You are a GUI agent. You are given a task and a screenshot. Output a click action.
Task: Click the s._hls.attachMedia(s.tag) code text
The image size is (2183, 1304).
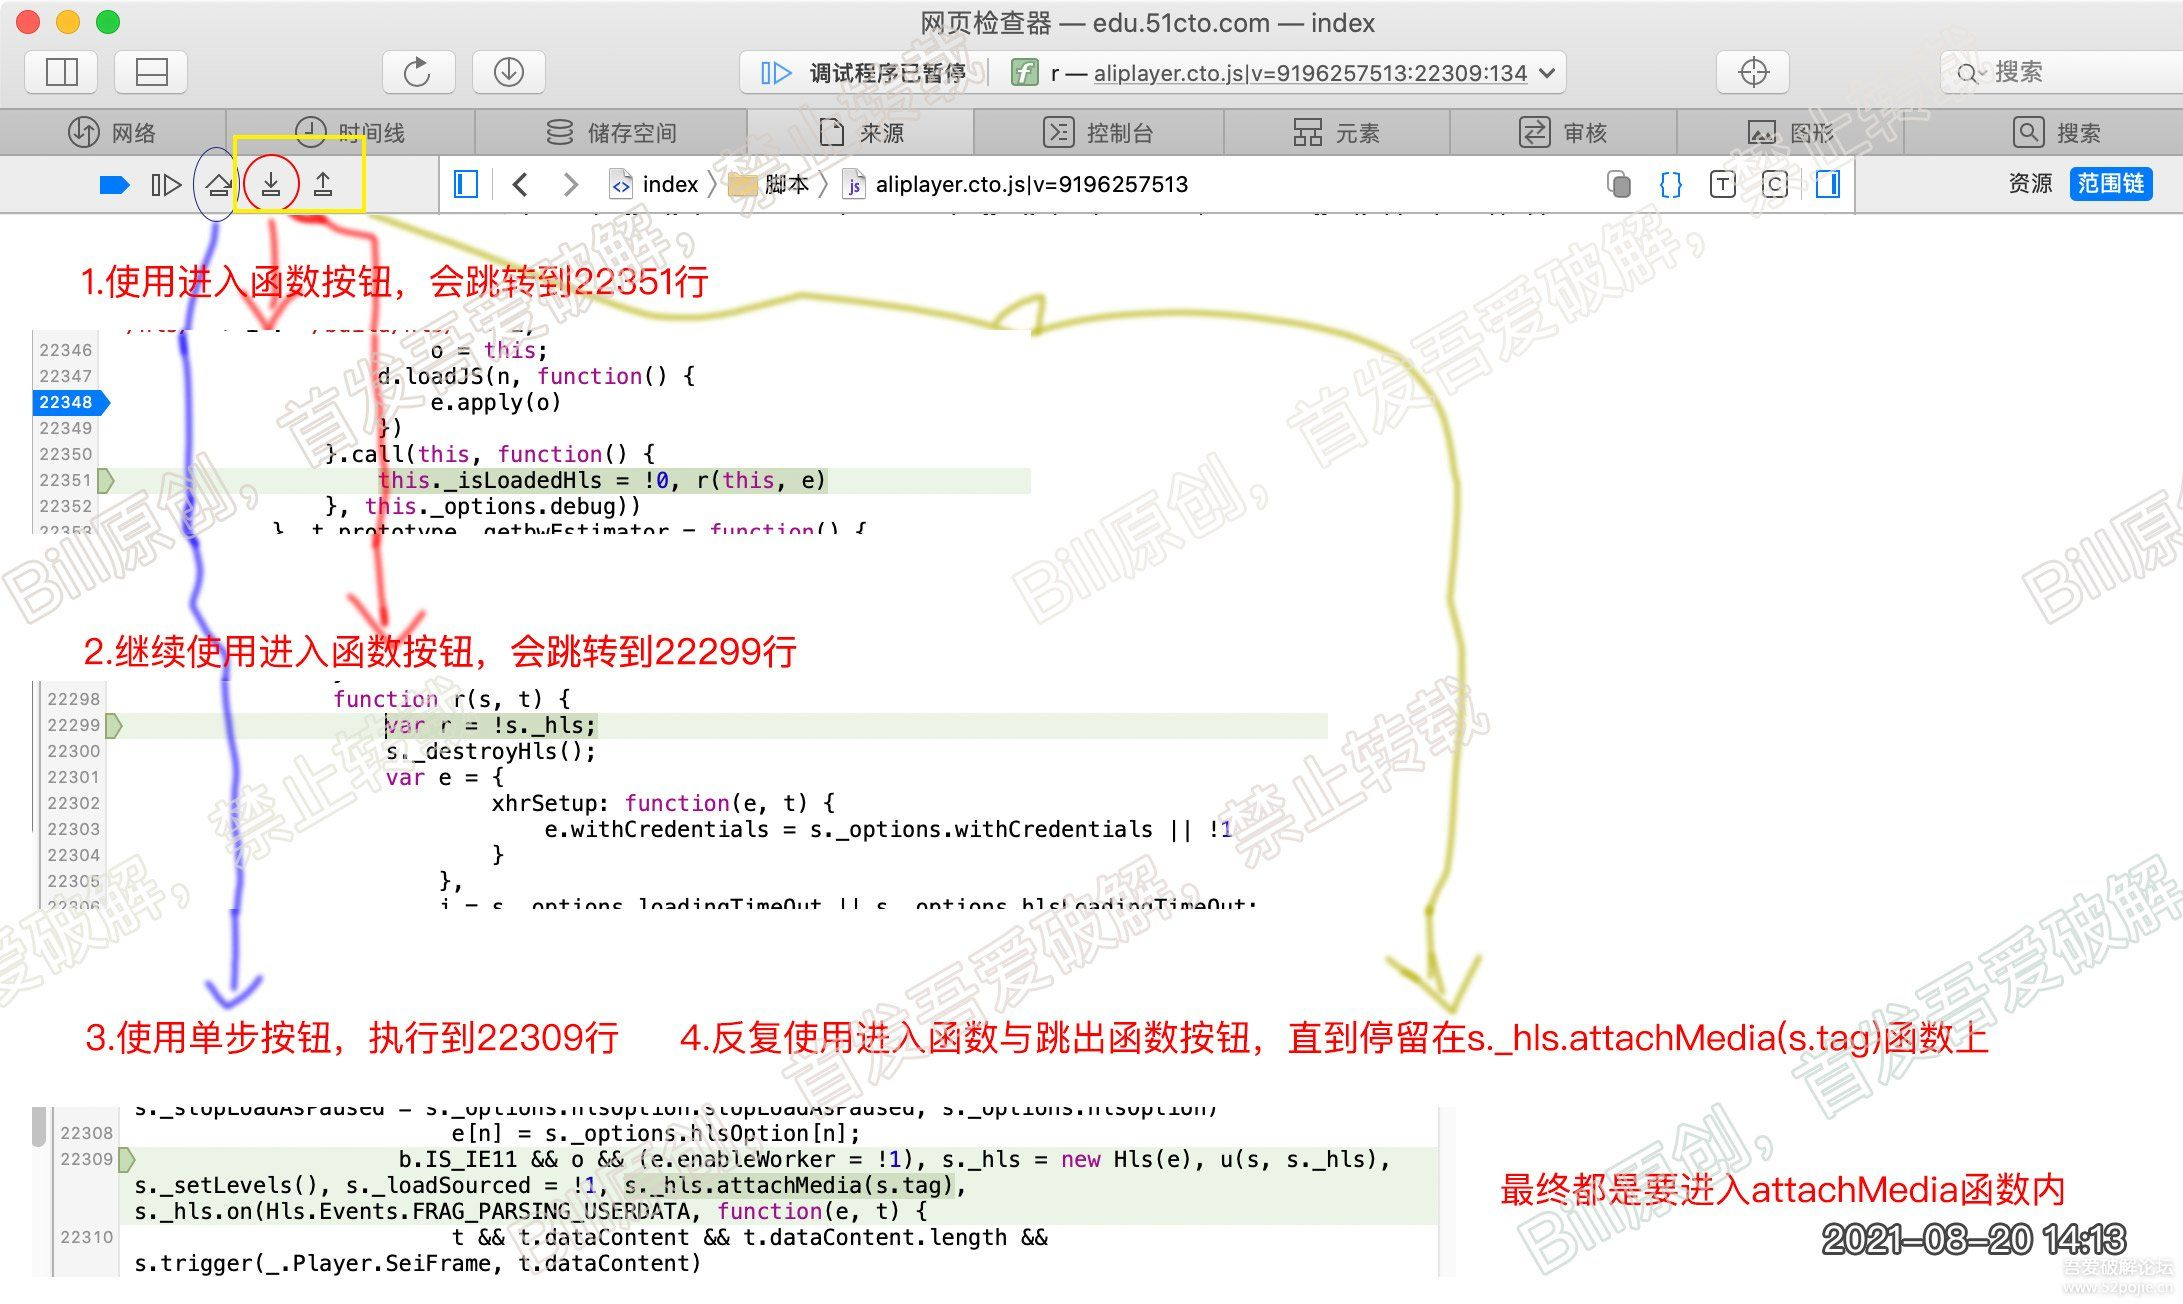click(789, 1185)
